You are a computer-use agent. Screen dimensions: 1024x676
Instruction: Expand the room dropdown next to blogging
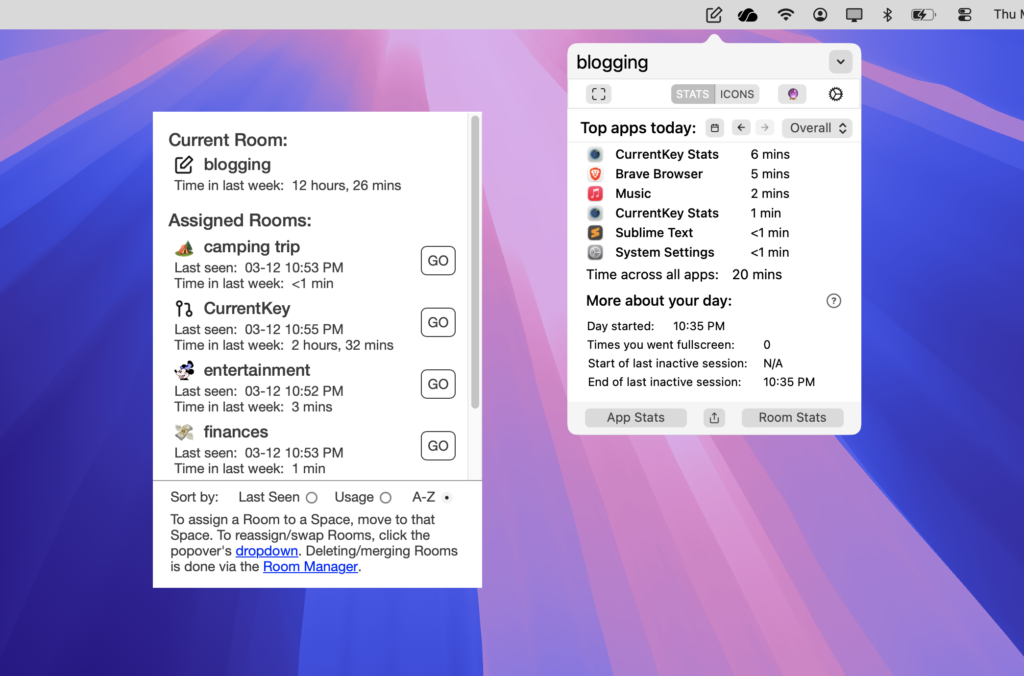(x=840, y=62)
